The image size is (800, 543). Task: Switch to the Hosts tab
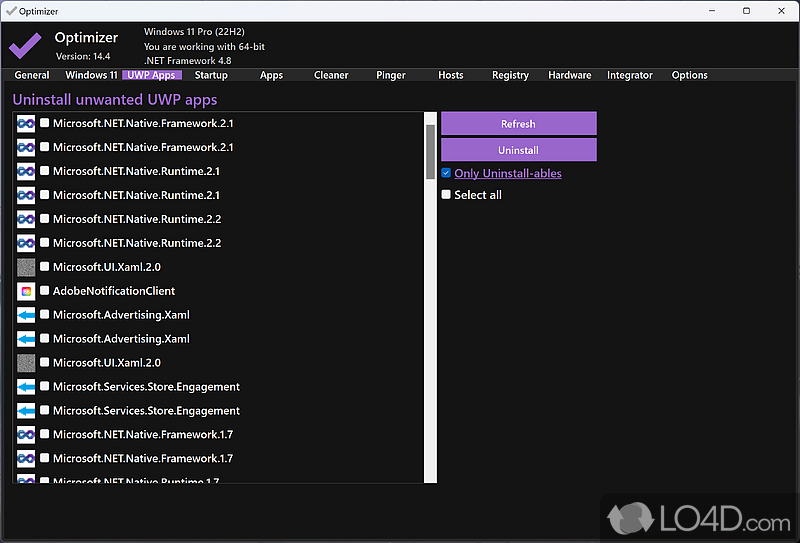tap(451, 75)
